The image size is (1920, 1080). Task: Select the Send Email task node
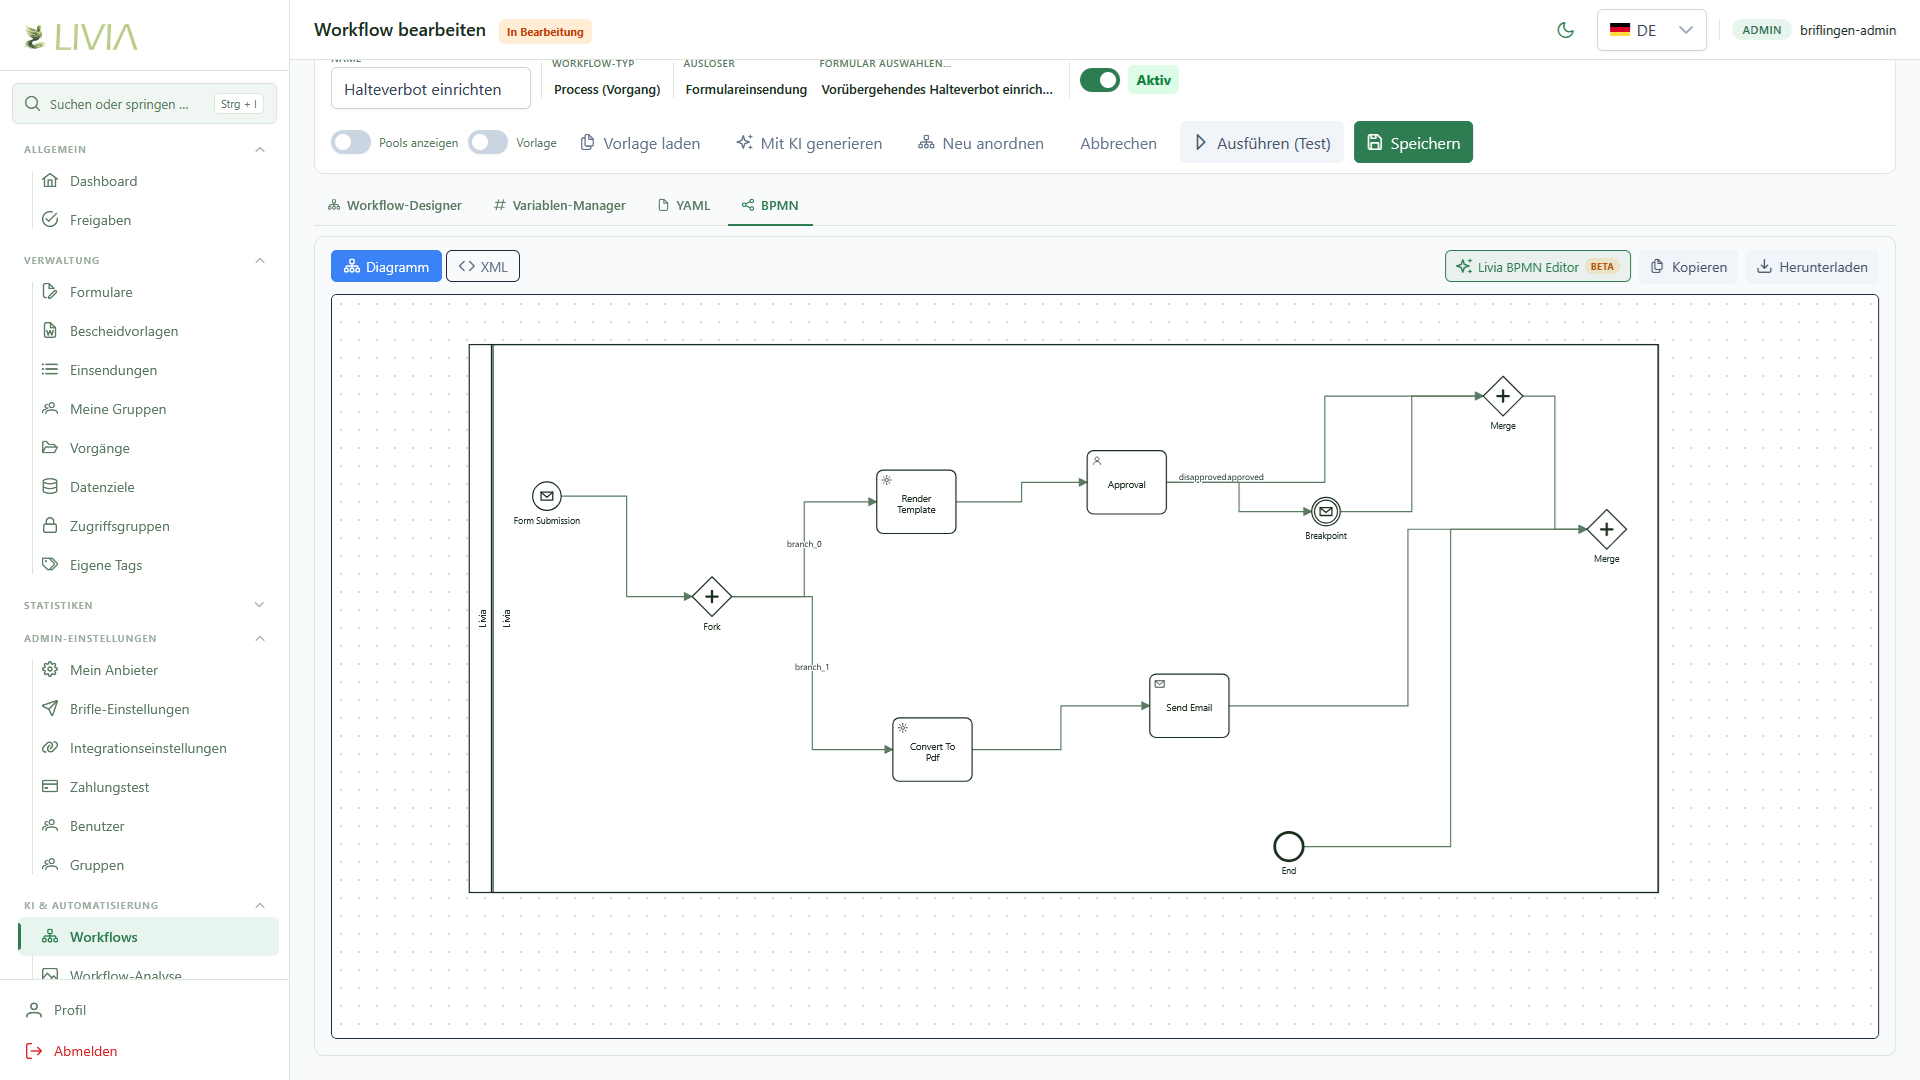tap(1189, 706)
